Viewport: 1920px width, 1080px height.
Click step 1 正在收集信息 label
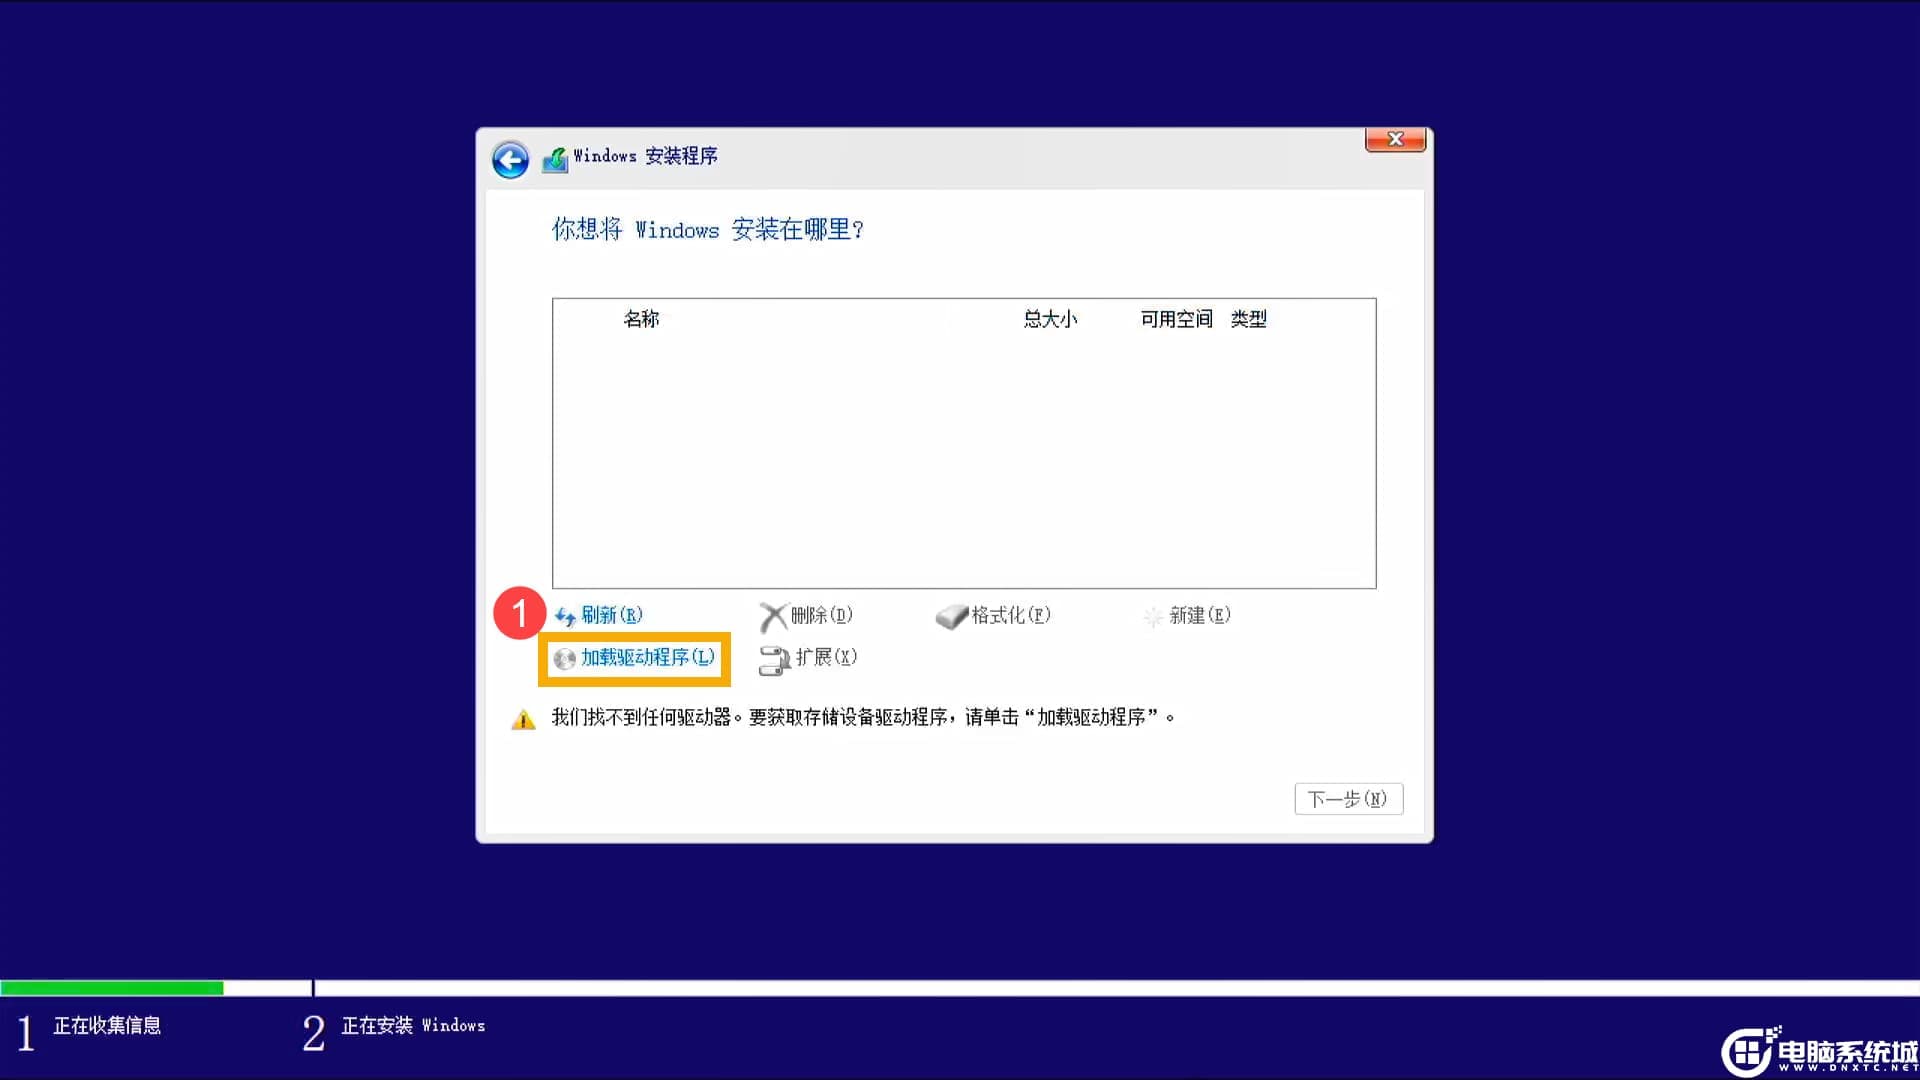107,1026
